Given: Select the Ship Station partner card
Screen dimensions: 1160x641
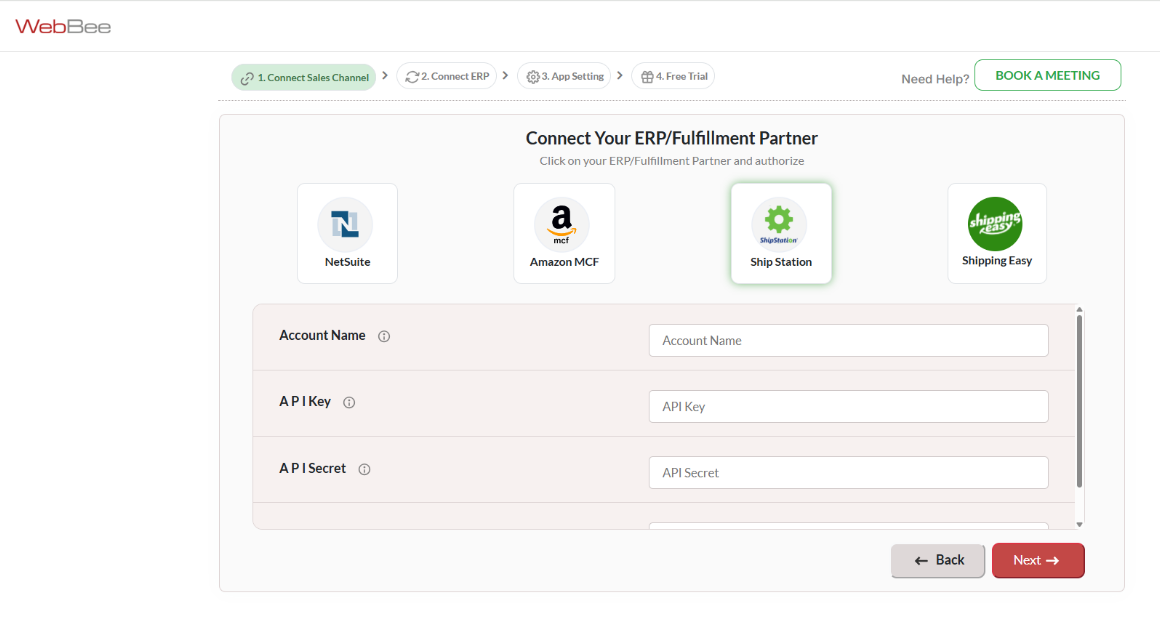Looking at the screenshot, I should click(781, 233).
